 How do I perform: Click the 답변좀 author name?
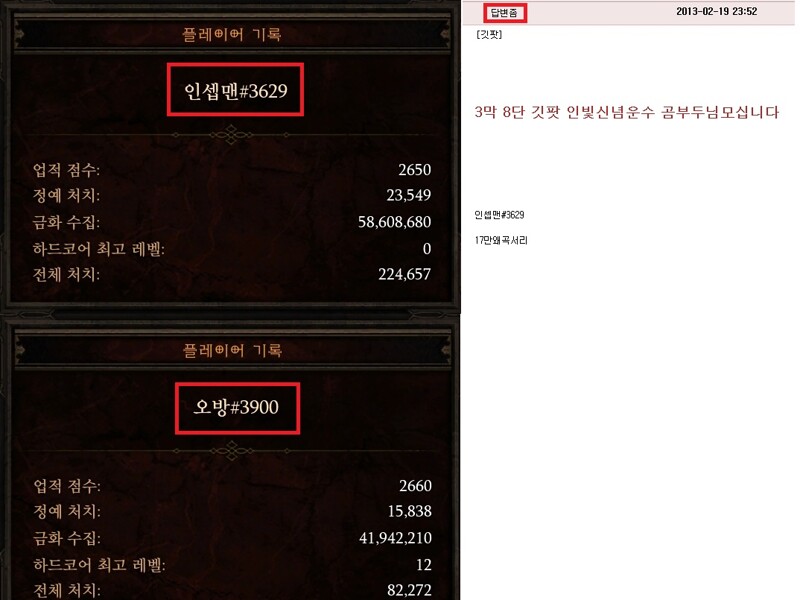pos(505,13)
